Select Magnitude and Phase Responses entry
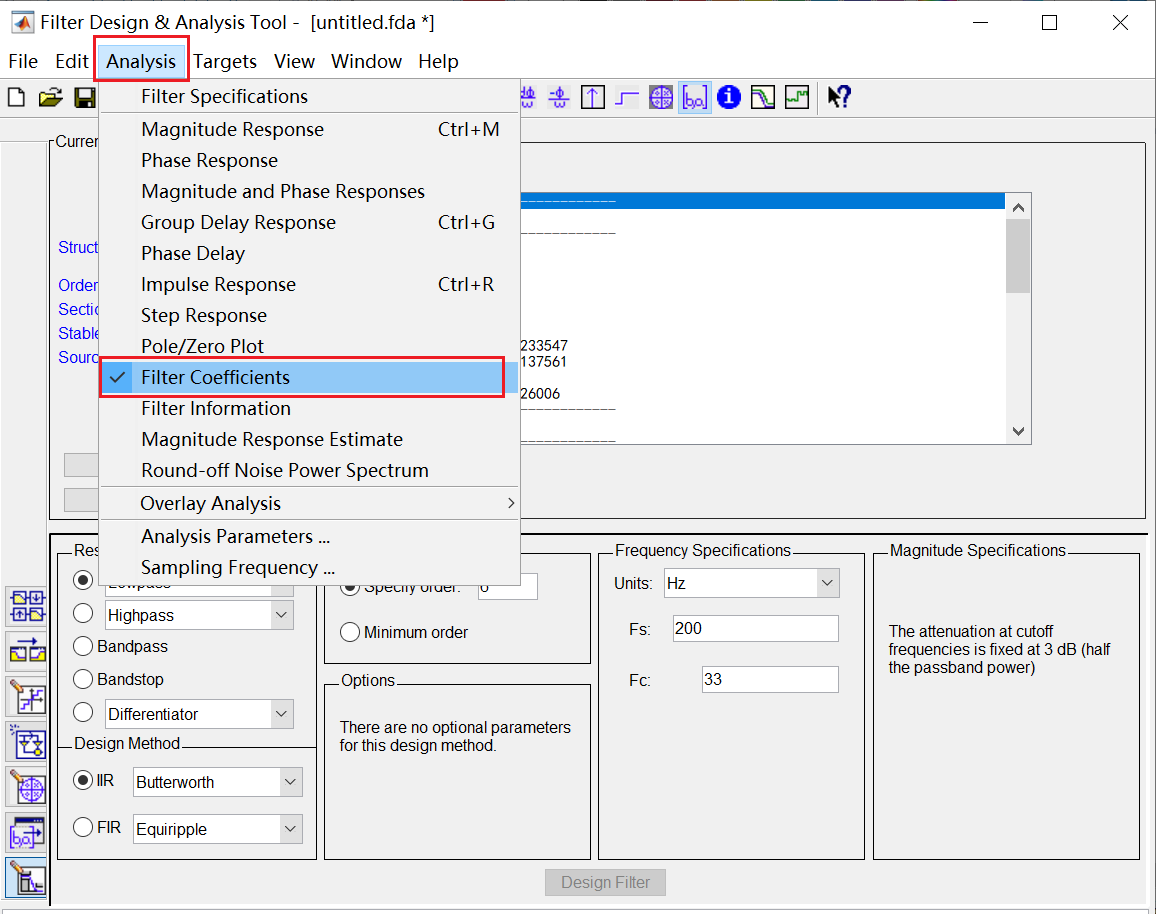 309,192
